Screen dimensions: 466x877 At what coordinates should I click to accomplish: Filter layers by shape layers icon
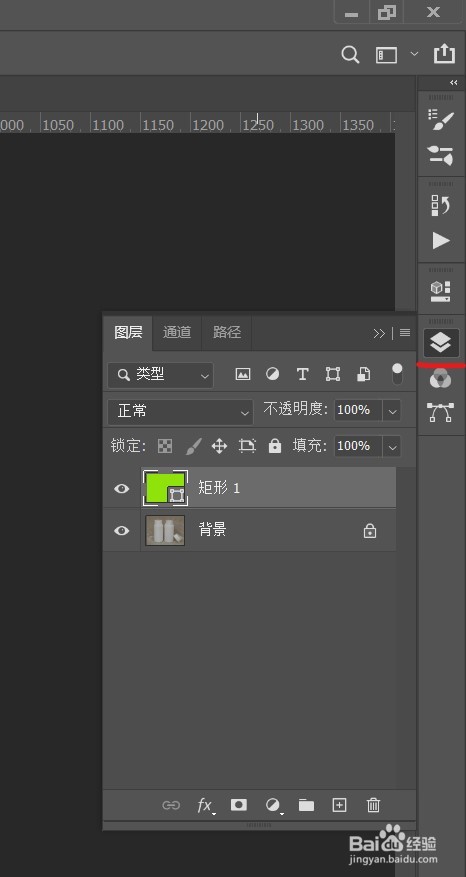click(x=333, y=375)
